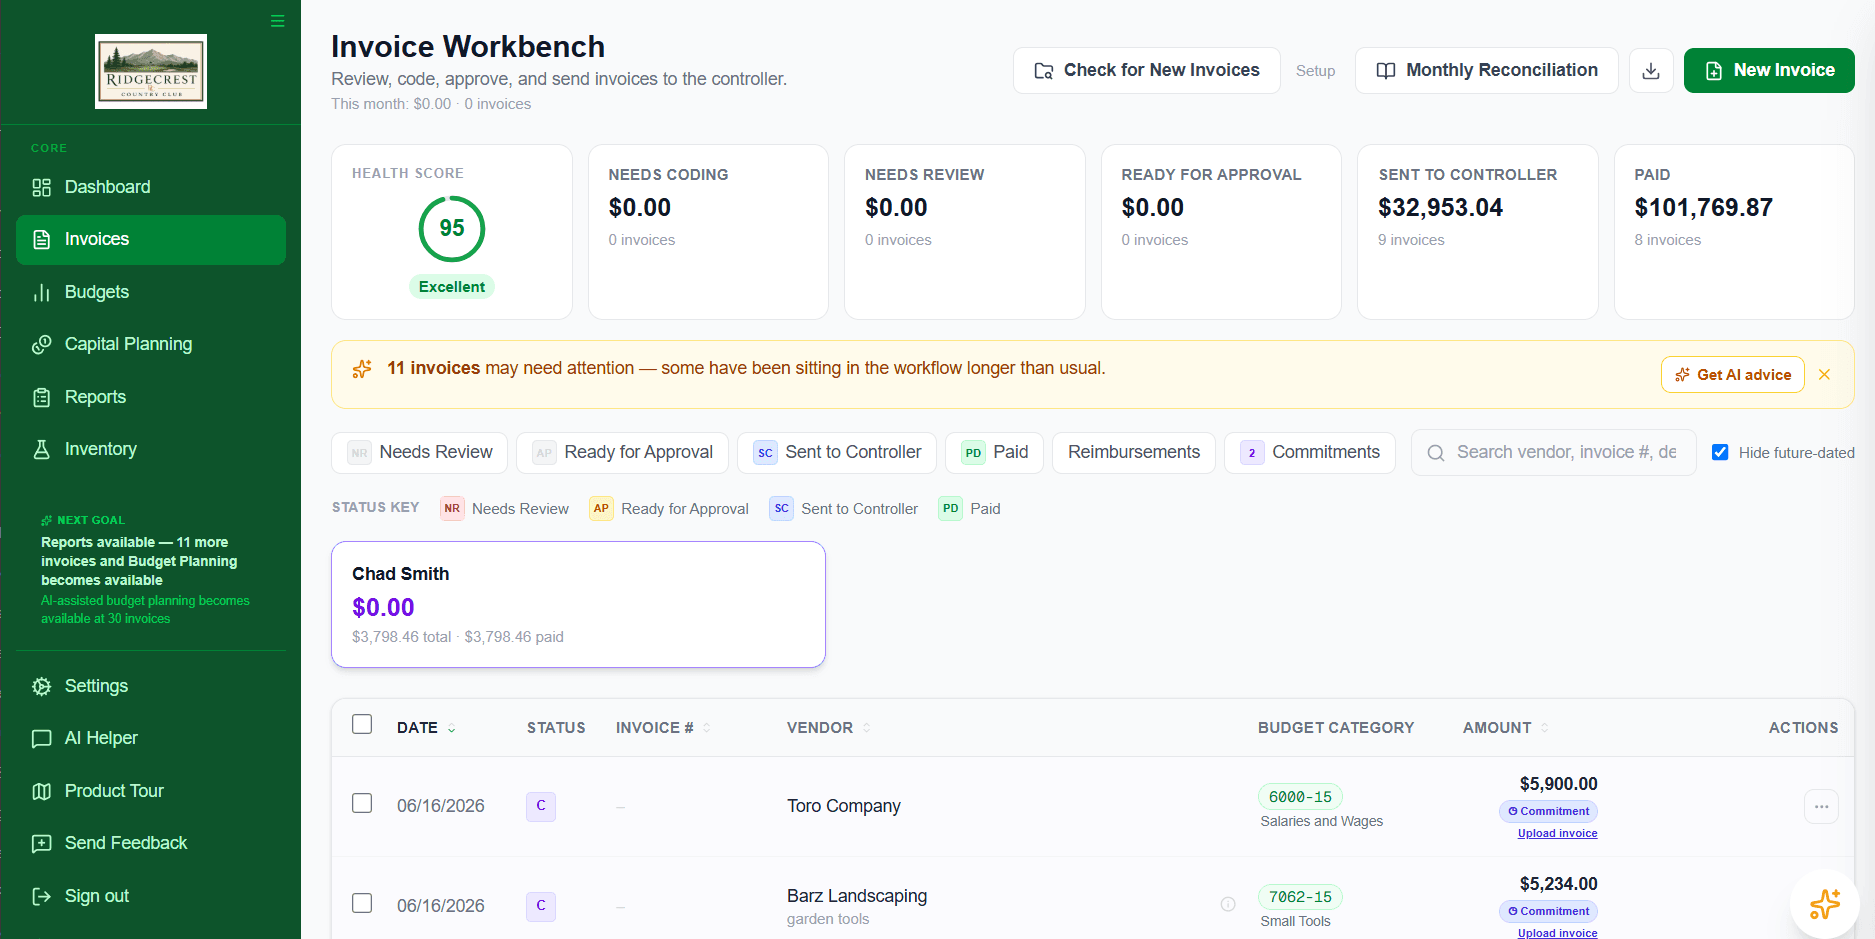Click the info icon on Barz Landscaping row
1875x939 pixels.
pyautogui.click(x=1228, y=904)
